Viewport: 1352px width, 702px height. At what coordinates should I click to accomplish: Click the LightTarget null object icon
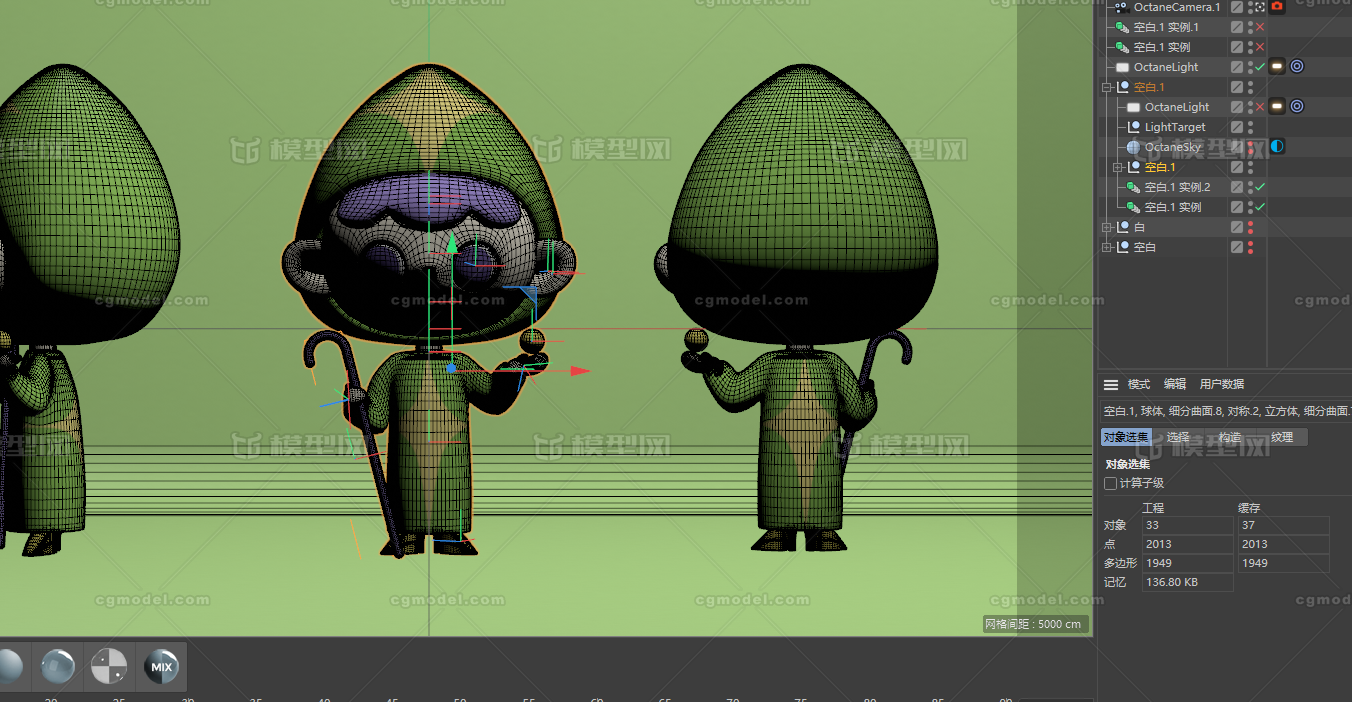click(x=1133, y=127)
